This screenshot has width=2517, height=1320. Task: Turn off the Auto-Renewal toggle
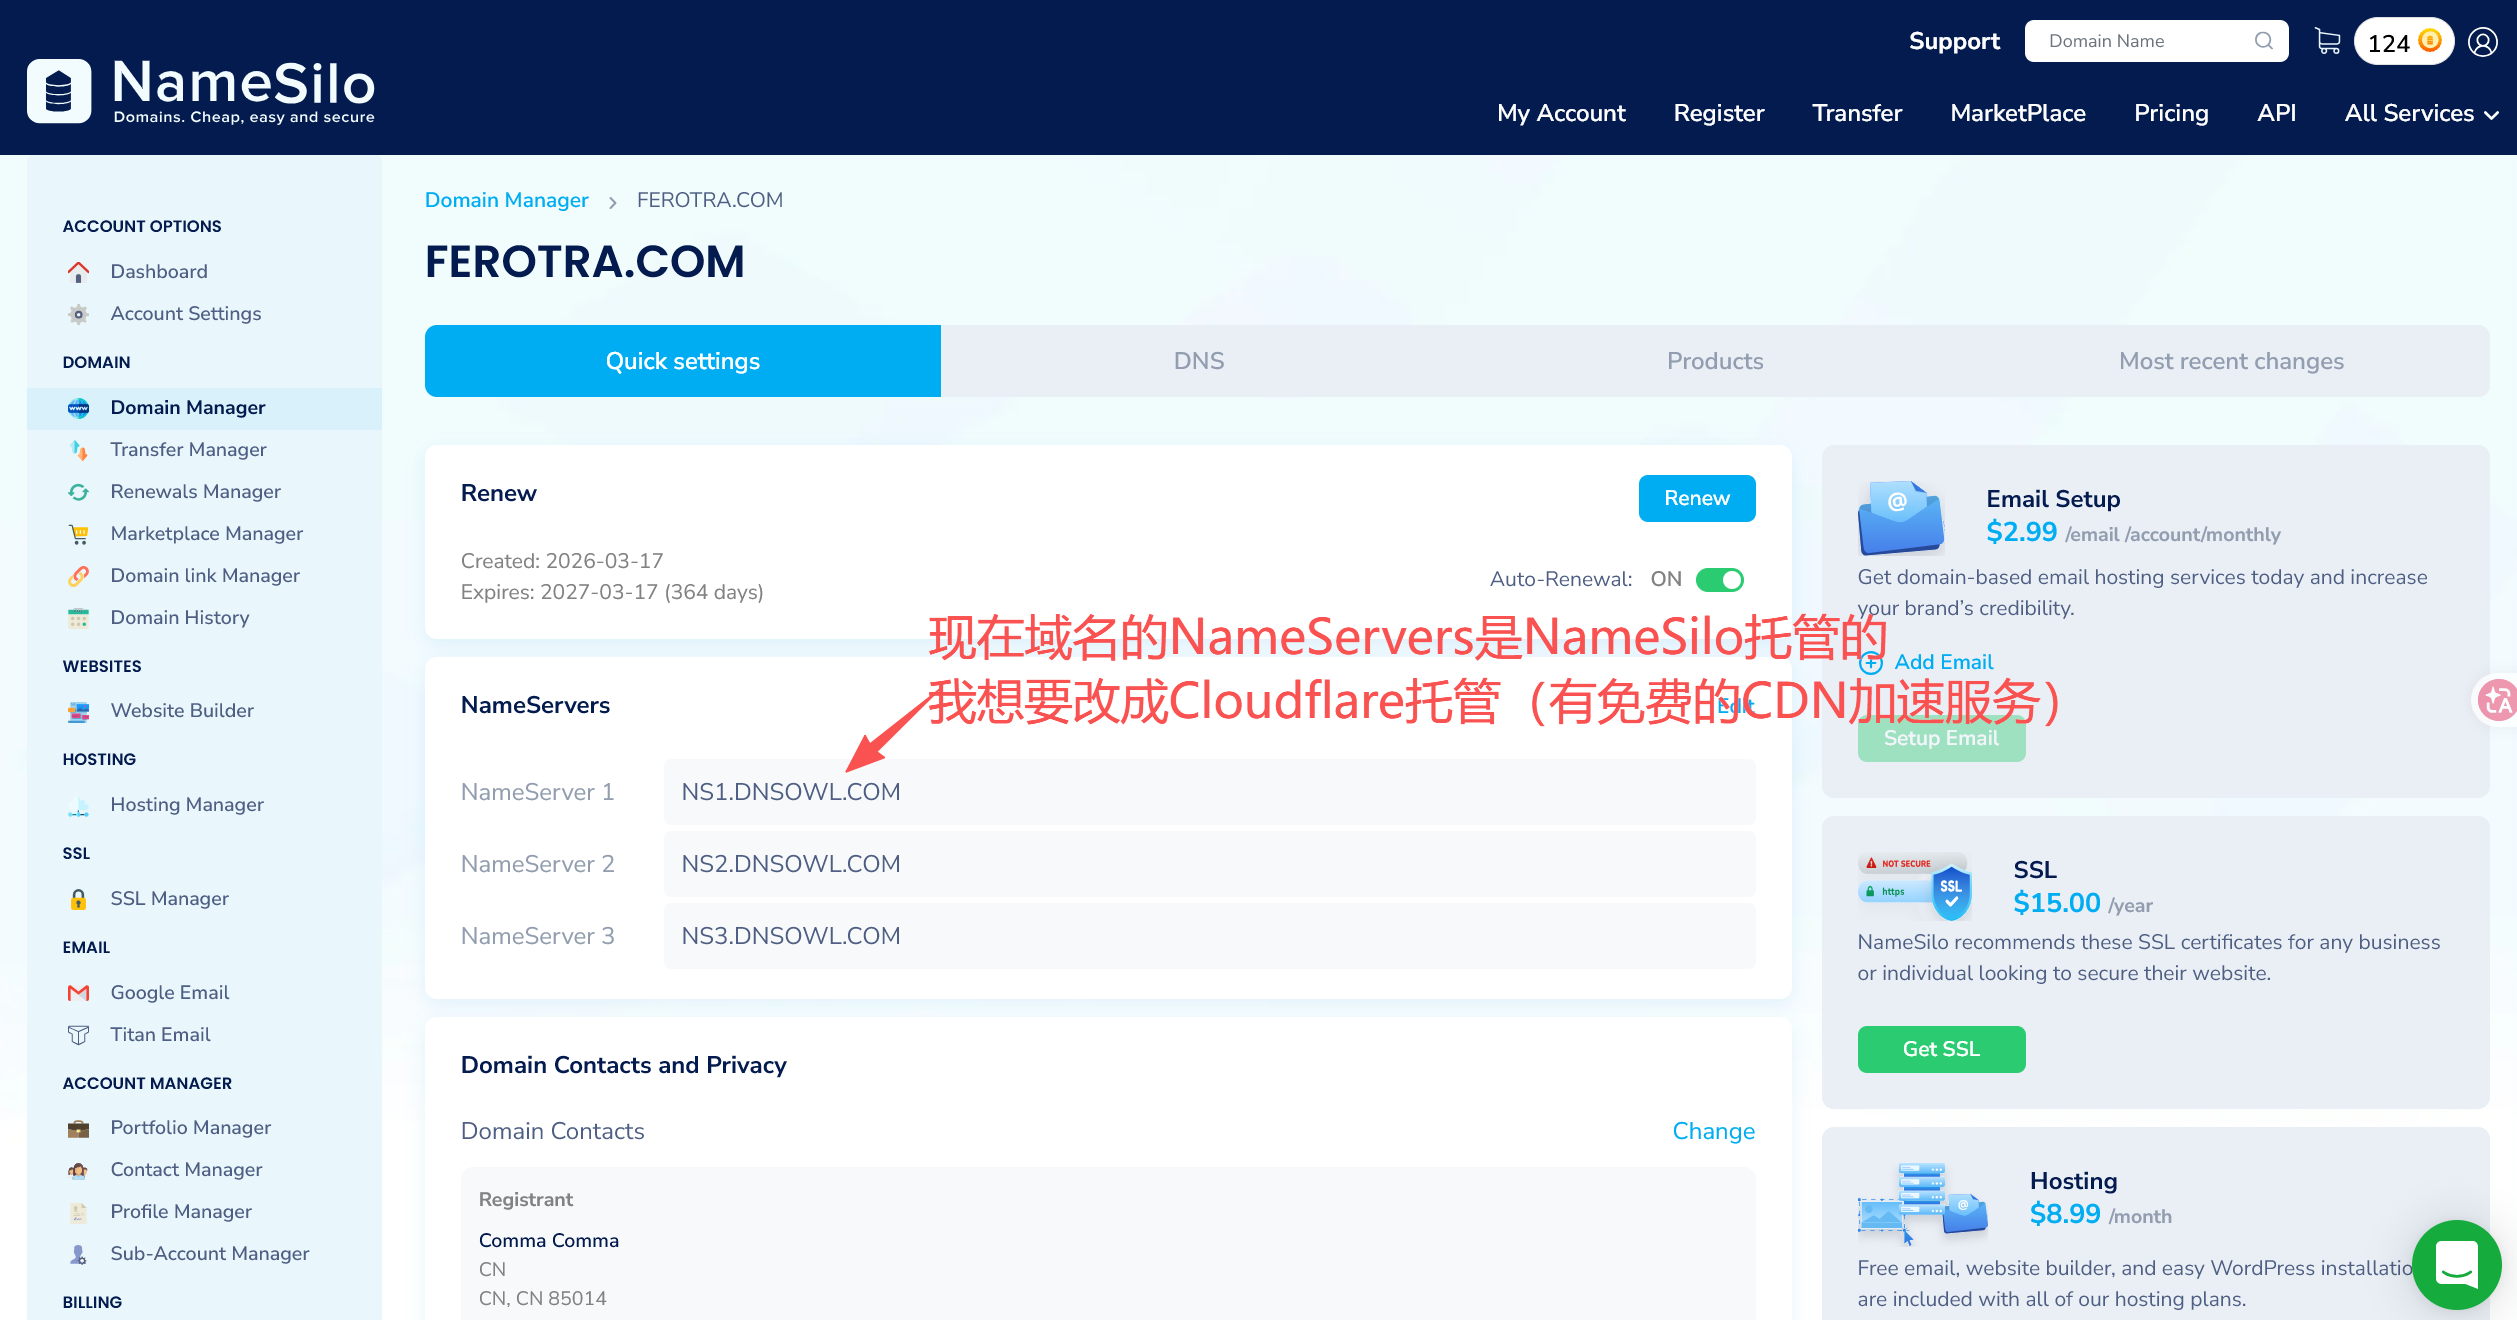[1720, 579]
